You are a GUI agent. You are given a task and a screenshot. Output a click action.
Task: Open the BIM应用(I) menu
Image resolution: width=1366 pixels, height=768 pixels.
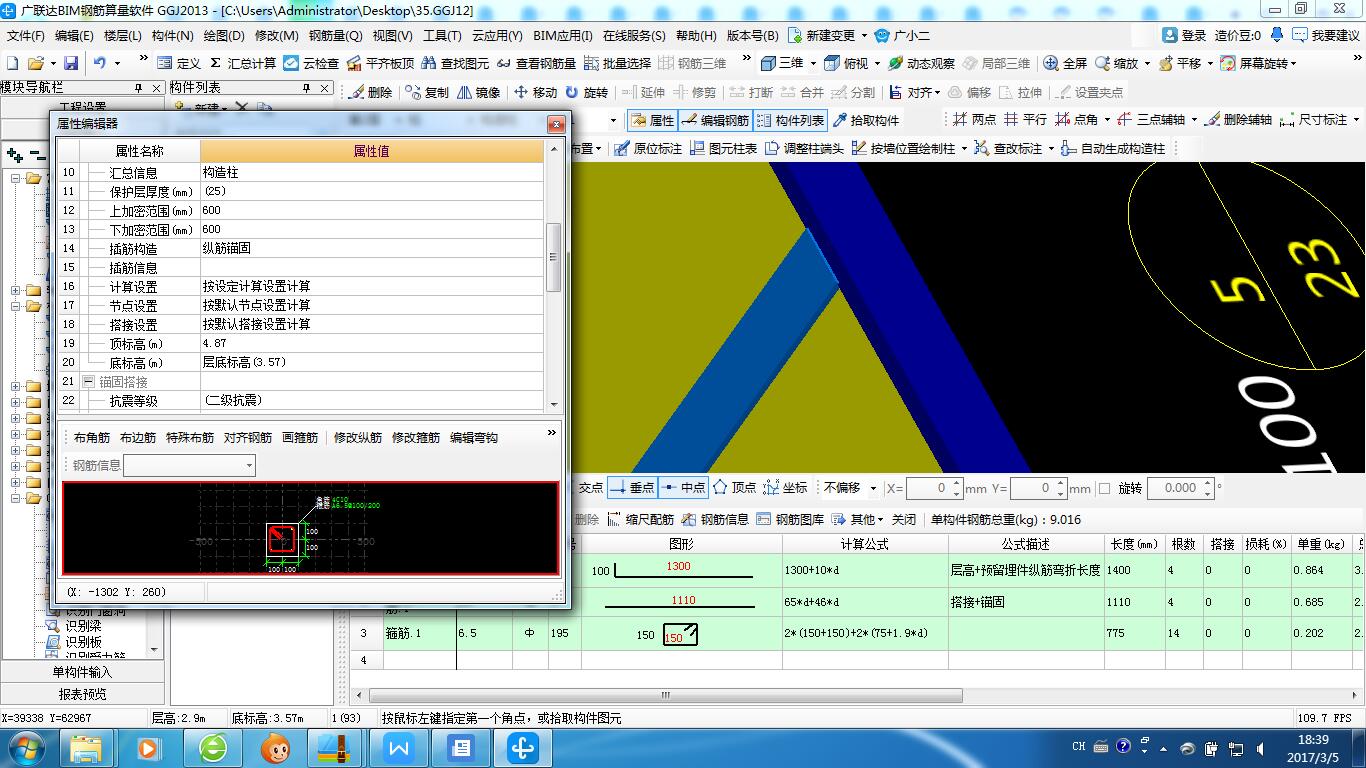tap(563, 35)
